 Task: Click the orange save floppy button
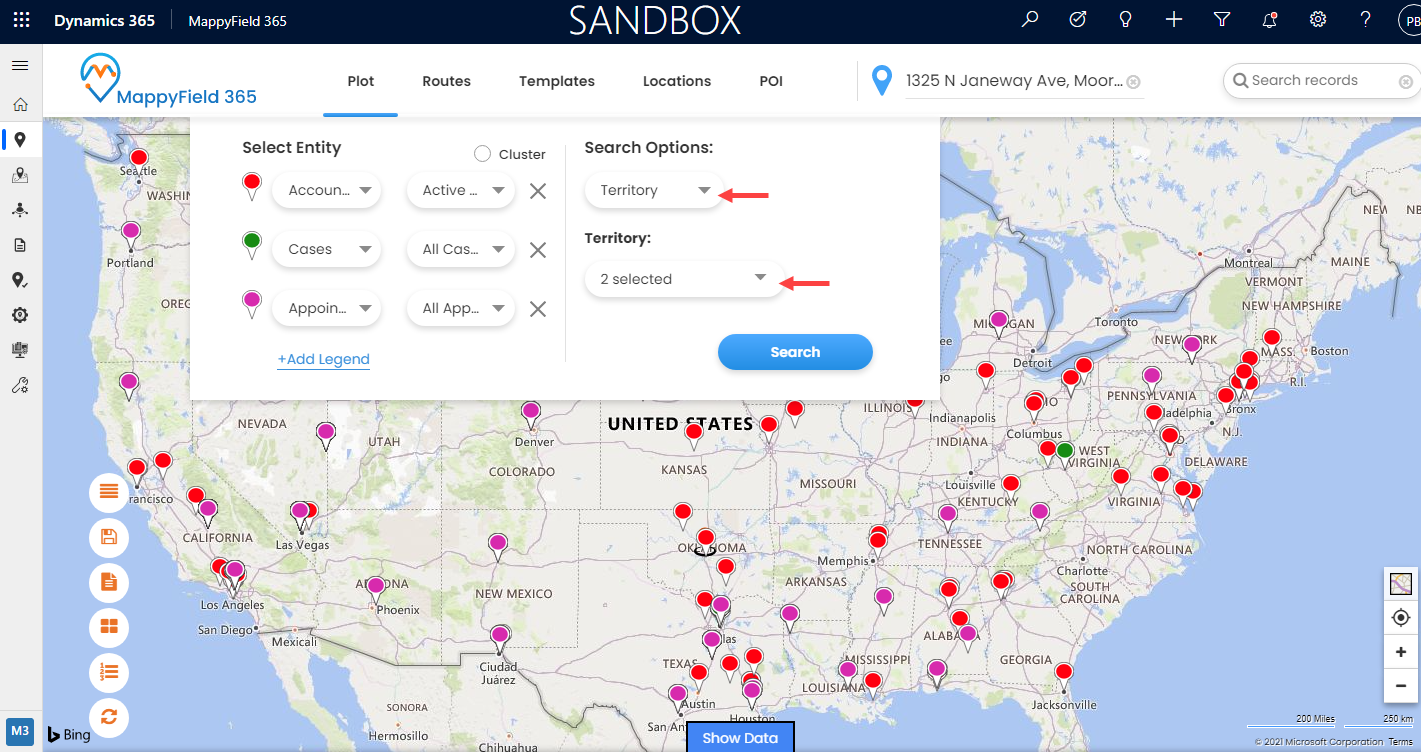click(x=109, y=537)
